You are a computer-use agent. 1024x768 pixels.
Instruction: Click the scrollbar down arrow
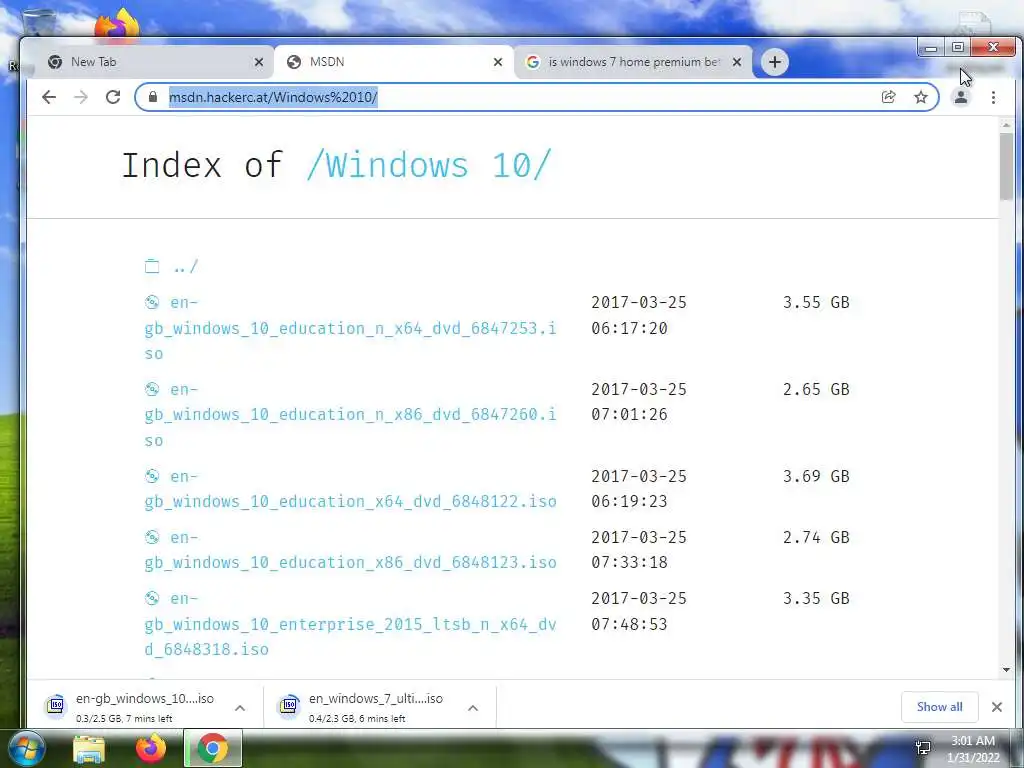pyautogui.click(x=1006, y=670)
